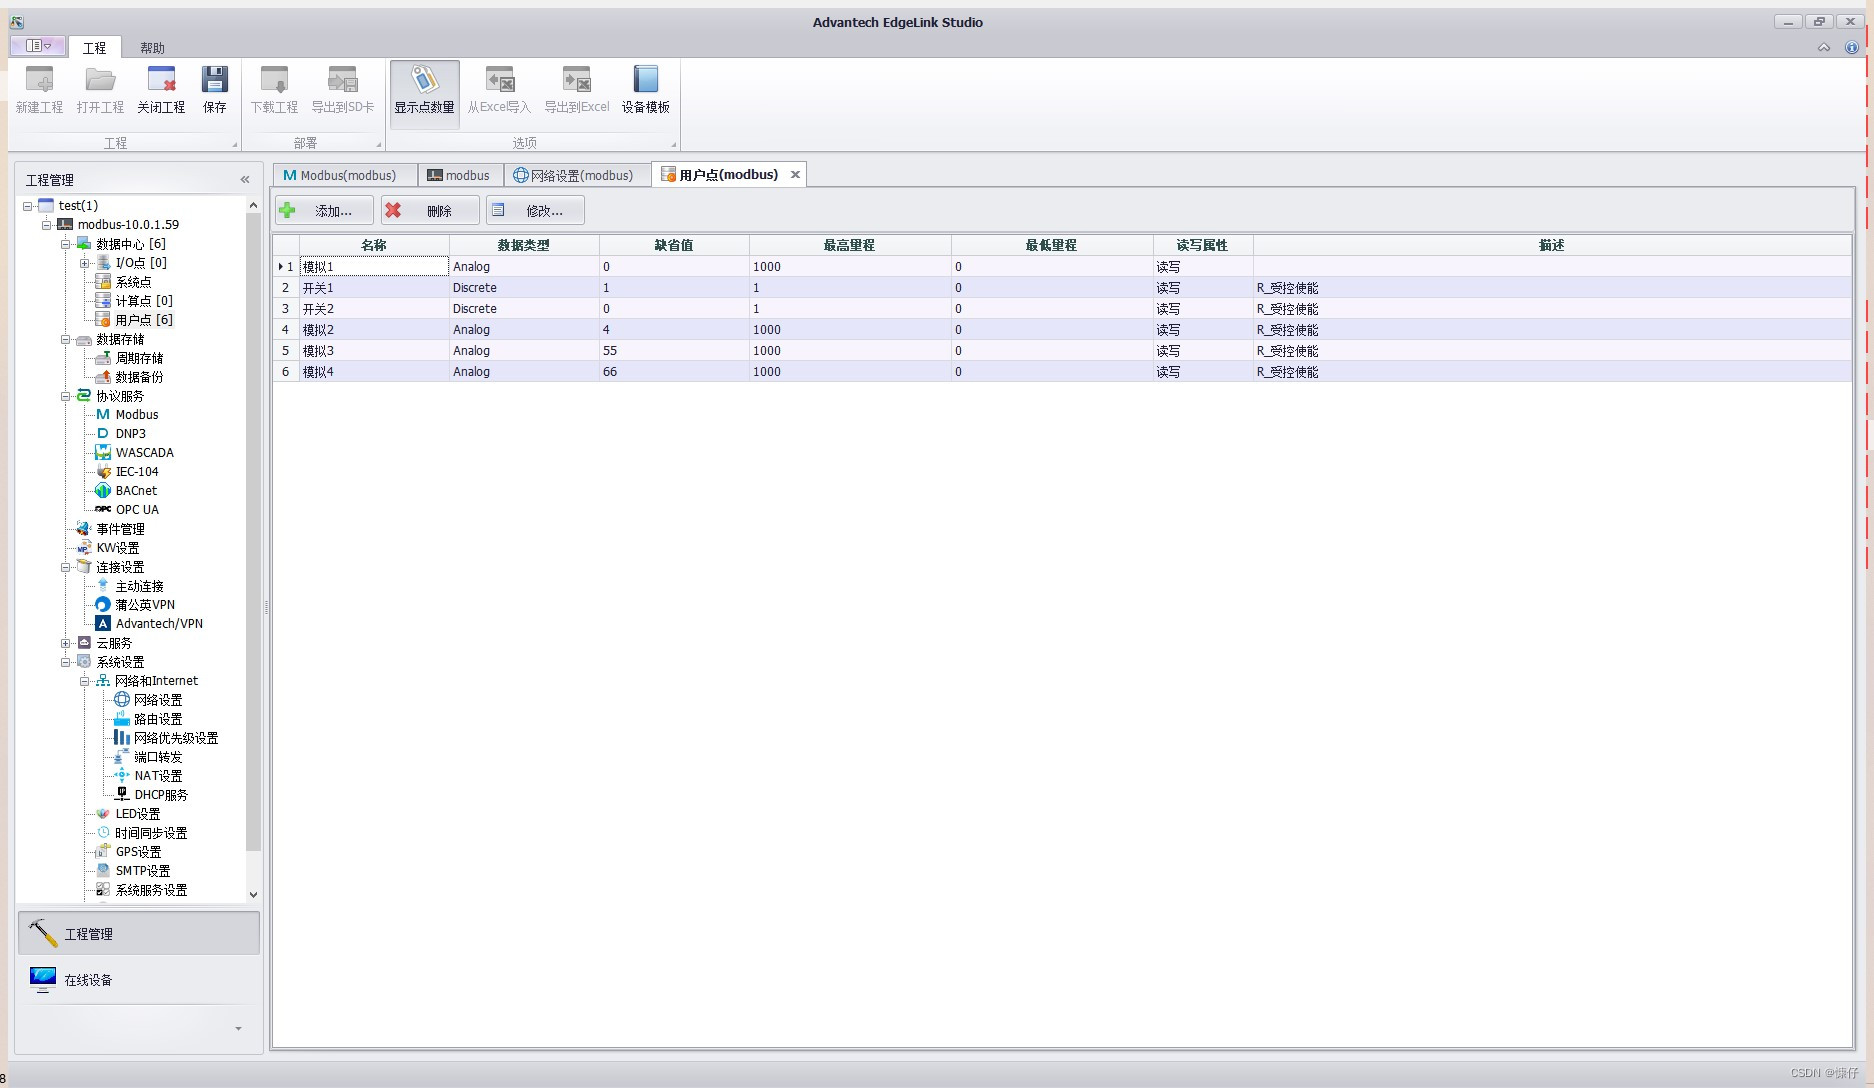The image size is (1874, 1088).
Task: Collapse the 工程管理 panel with double-chevron
Action: (x=245, y=180)
